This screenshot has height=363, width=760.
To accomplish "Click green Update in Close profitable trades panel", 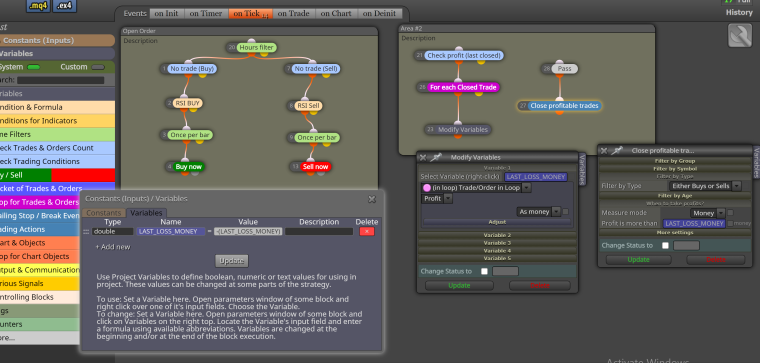I will 638,260.
